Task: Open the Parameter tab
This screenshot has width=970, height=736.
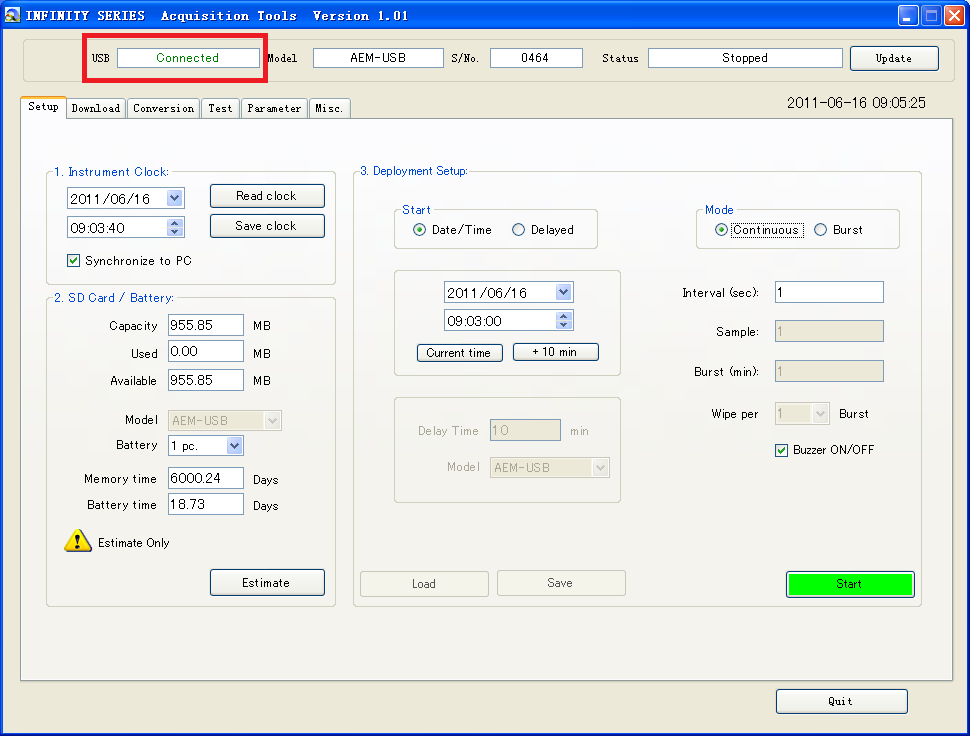Action: click(x=274, y=108)
